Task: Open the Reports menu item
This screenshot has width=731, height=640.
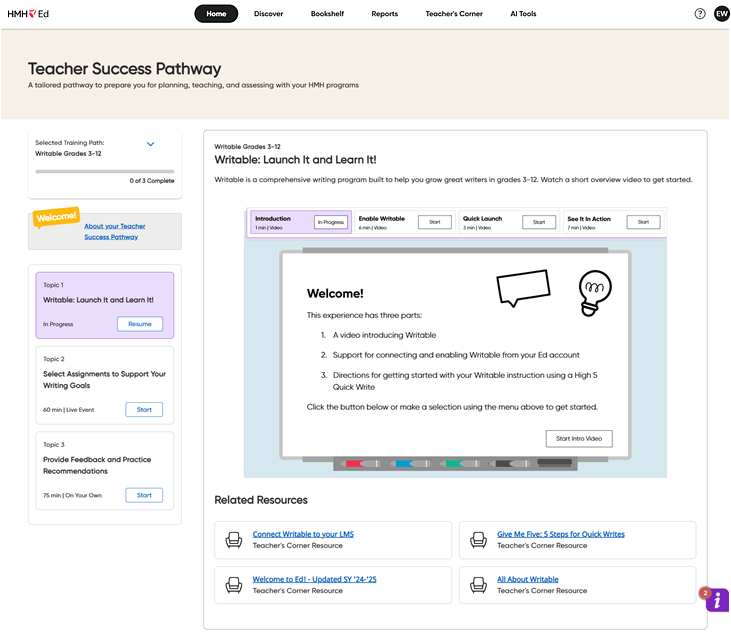Action: coord(385,14)
